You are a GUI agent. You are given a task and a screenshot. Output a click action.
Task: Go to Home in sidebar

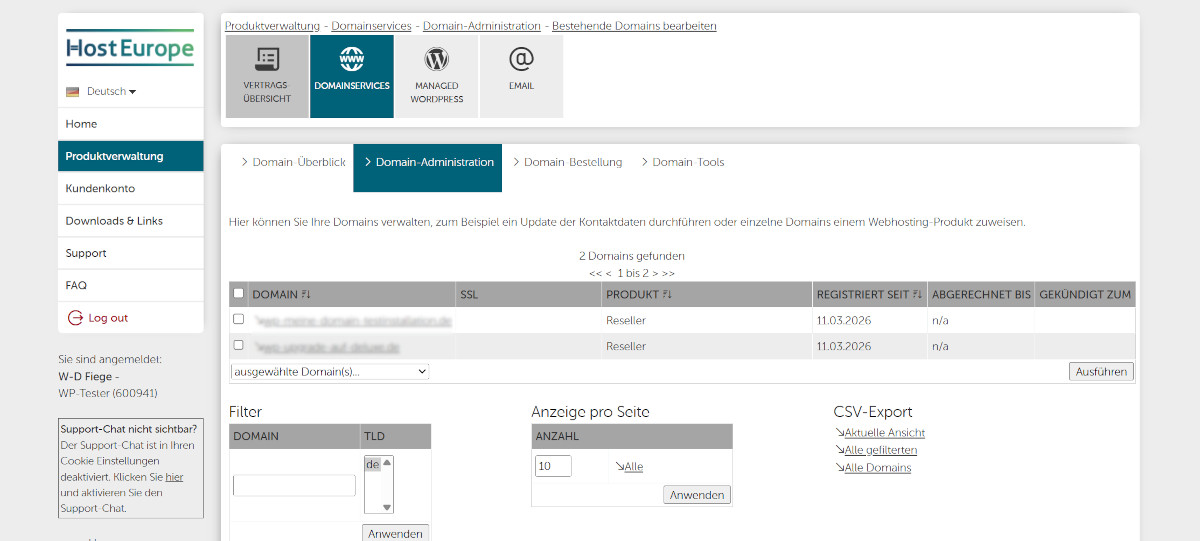pos(131,124)
